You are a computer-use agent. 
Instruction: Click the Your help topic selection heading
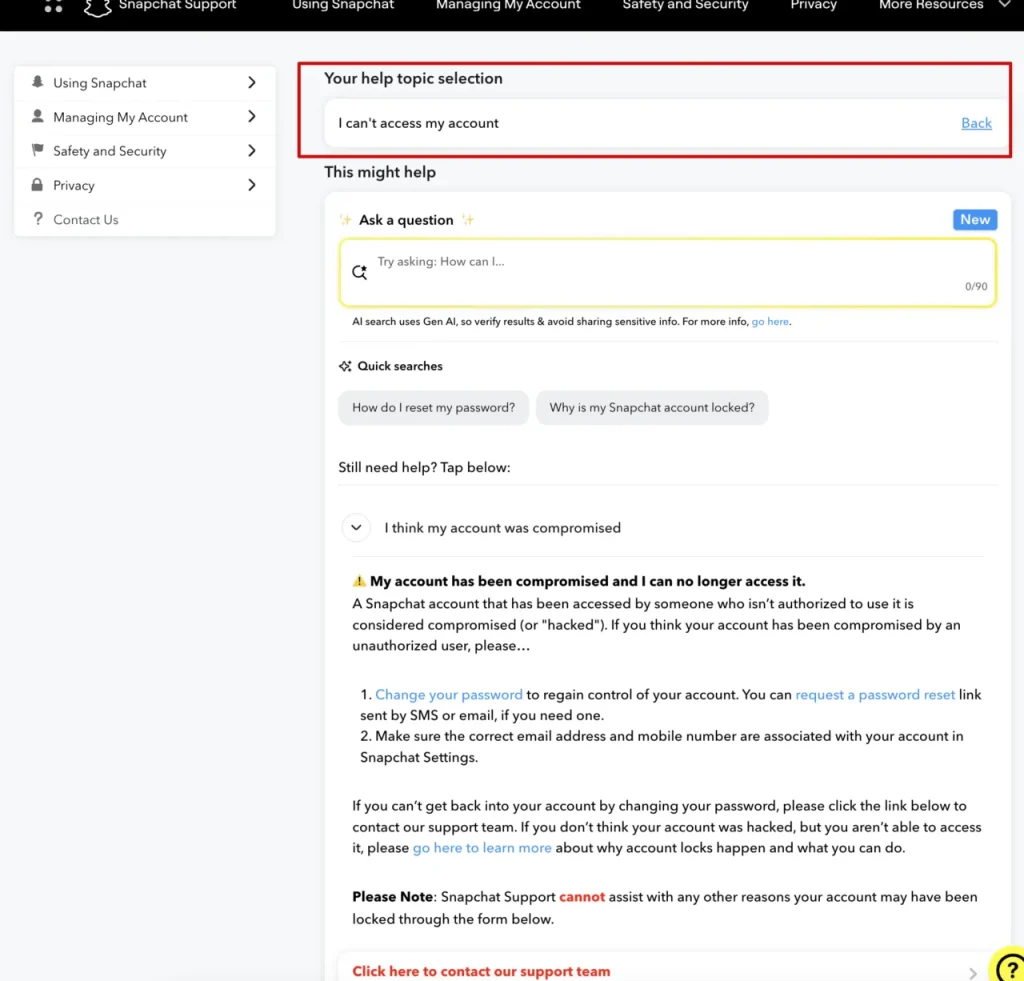[413, 78]
